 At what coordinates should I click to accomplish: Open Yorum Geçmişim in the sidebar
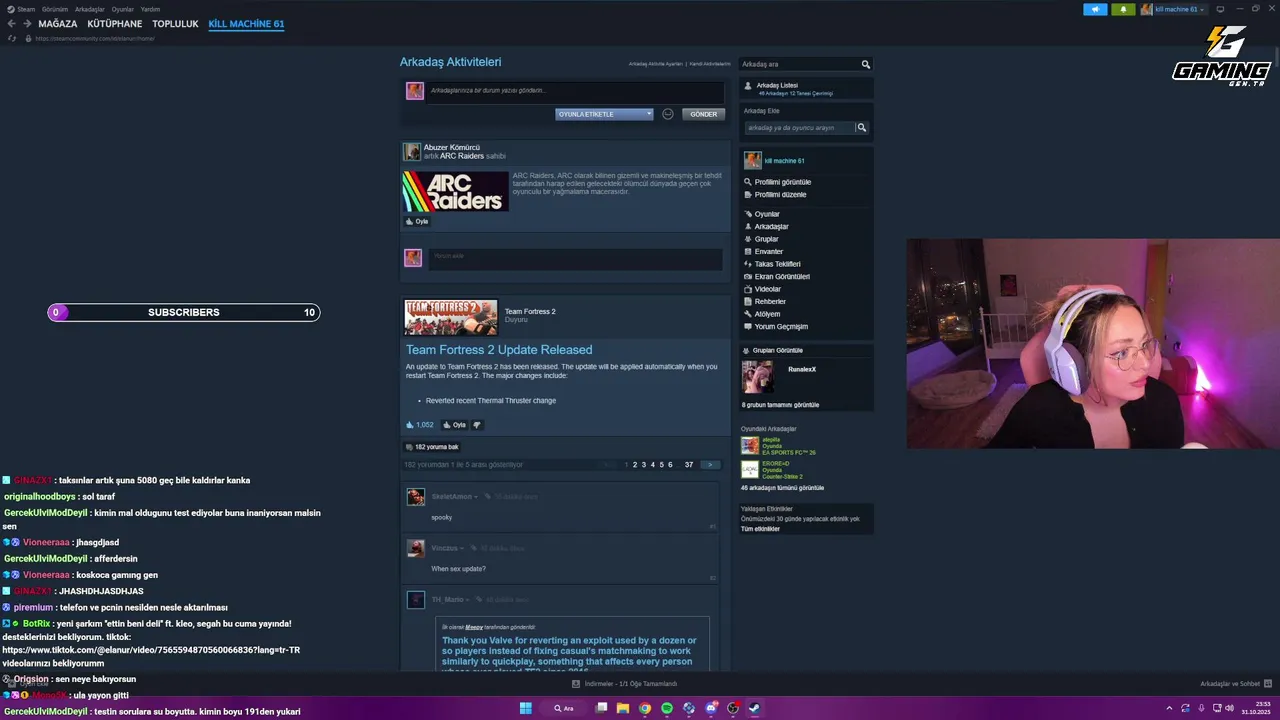781,327
